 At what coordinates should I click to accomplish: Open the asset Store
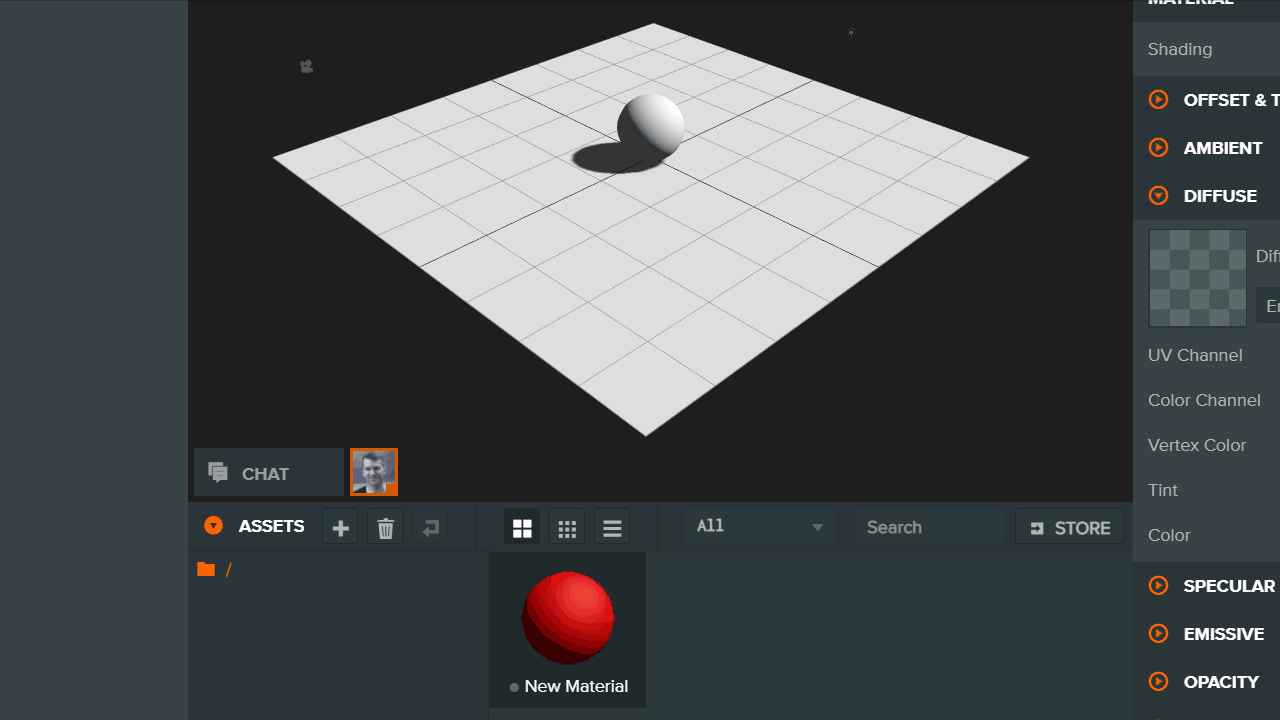click(x=1069, y=528)
